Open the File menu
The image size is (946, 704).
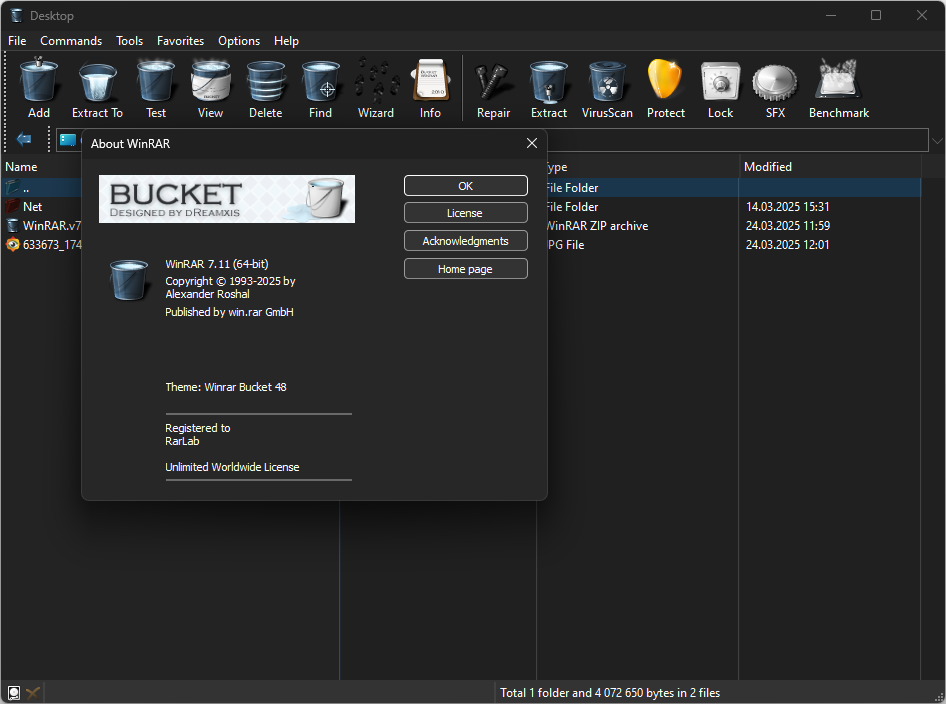(17, 40)
